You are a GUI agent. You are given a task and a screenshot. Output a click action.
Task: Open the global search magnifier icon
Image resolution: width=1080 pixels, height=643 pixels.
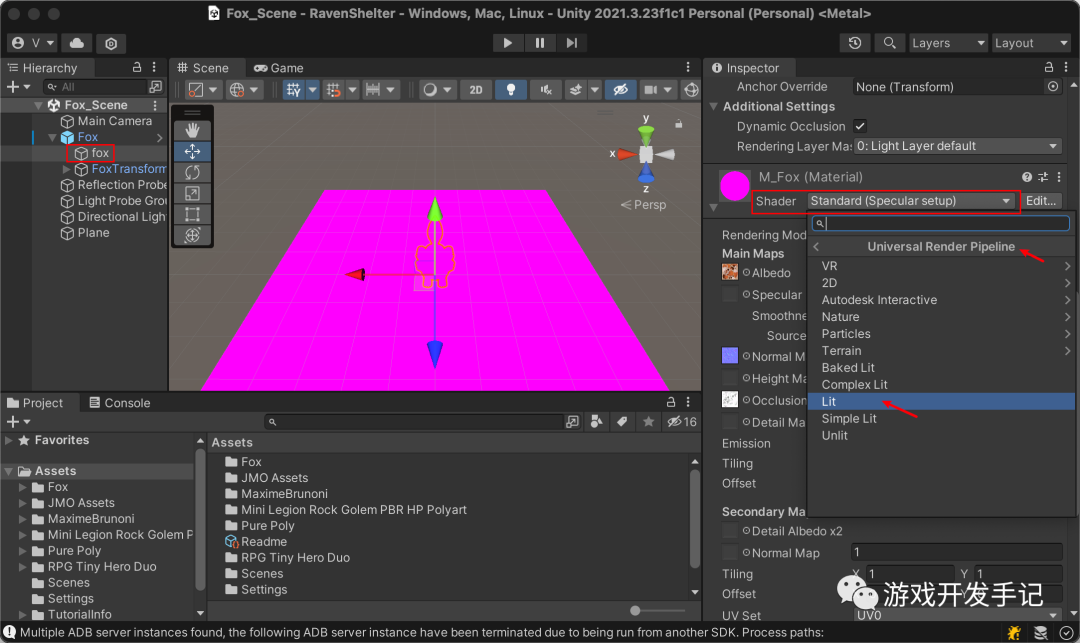889,43
